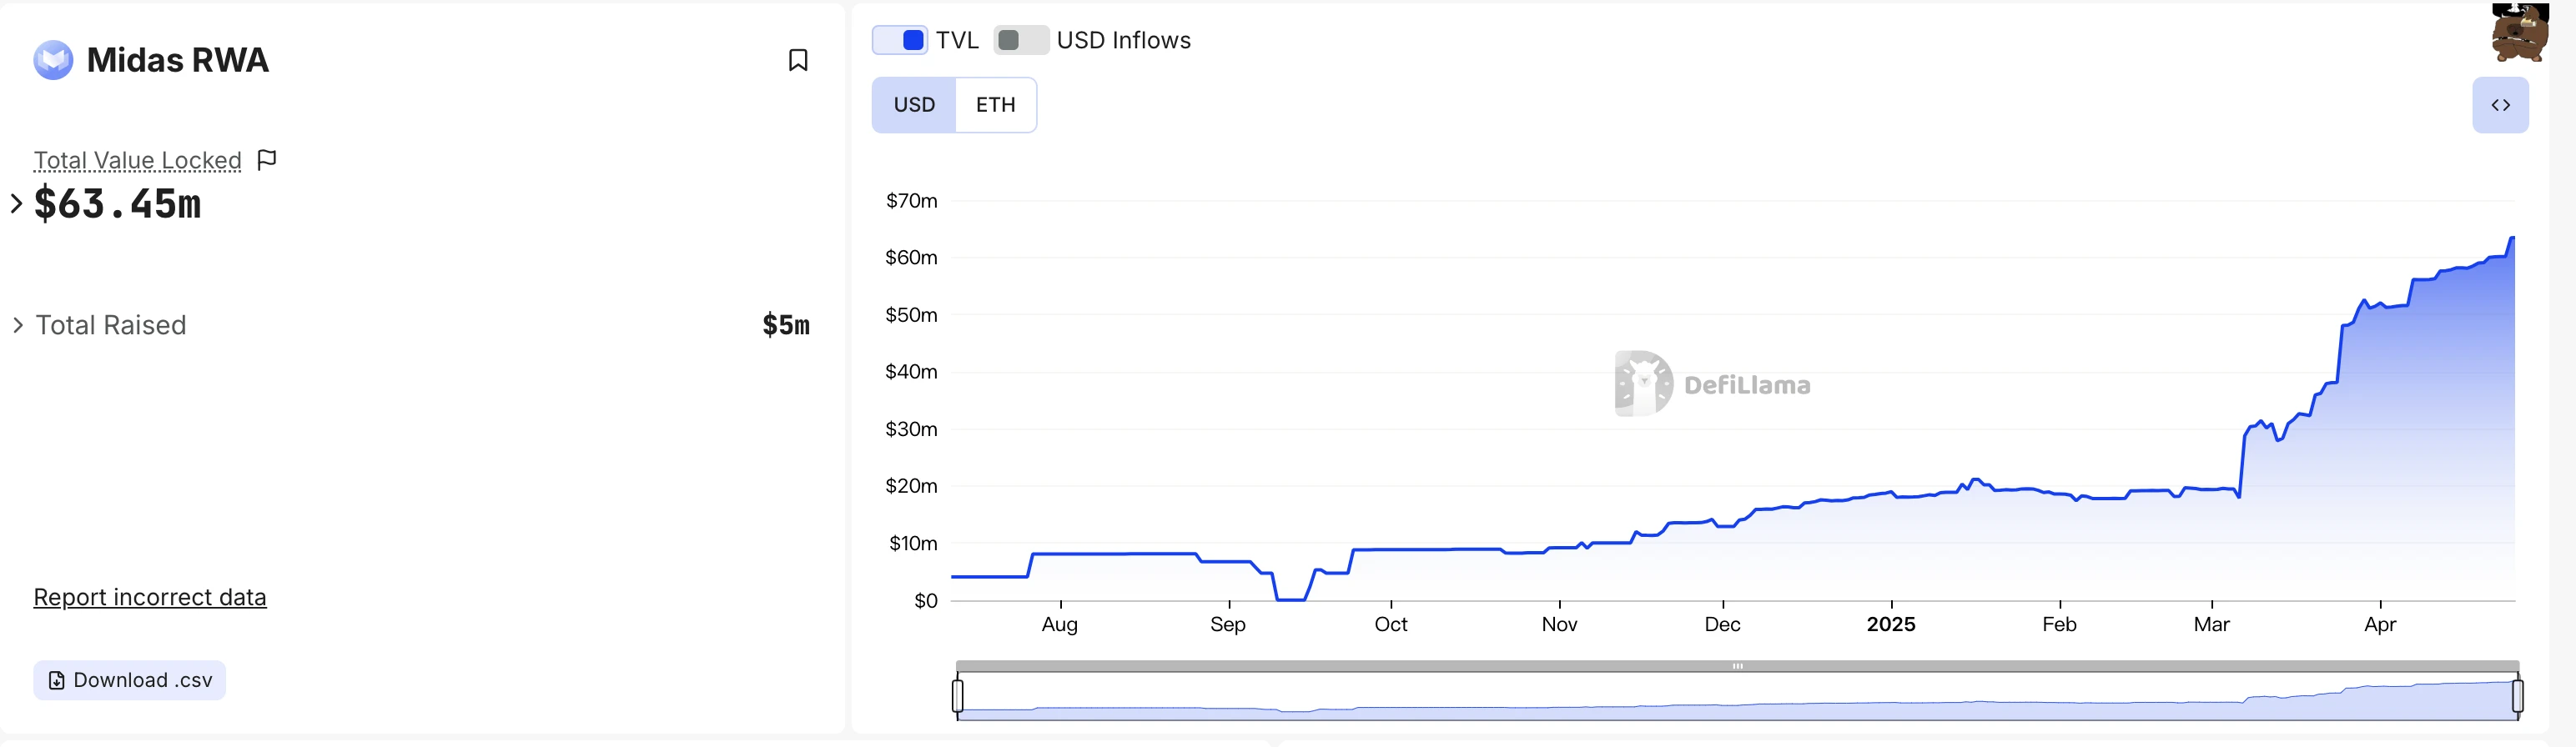Click the right handle of range slider
Viewport: 2576px width, 747px height.
point(2517,695)
